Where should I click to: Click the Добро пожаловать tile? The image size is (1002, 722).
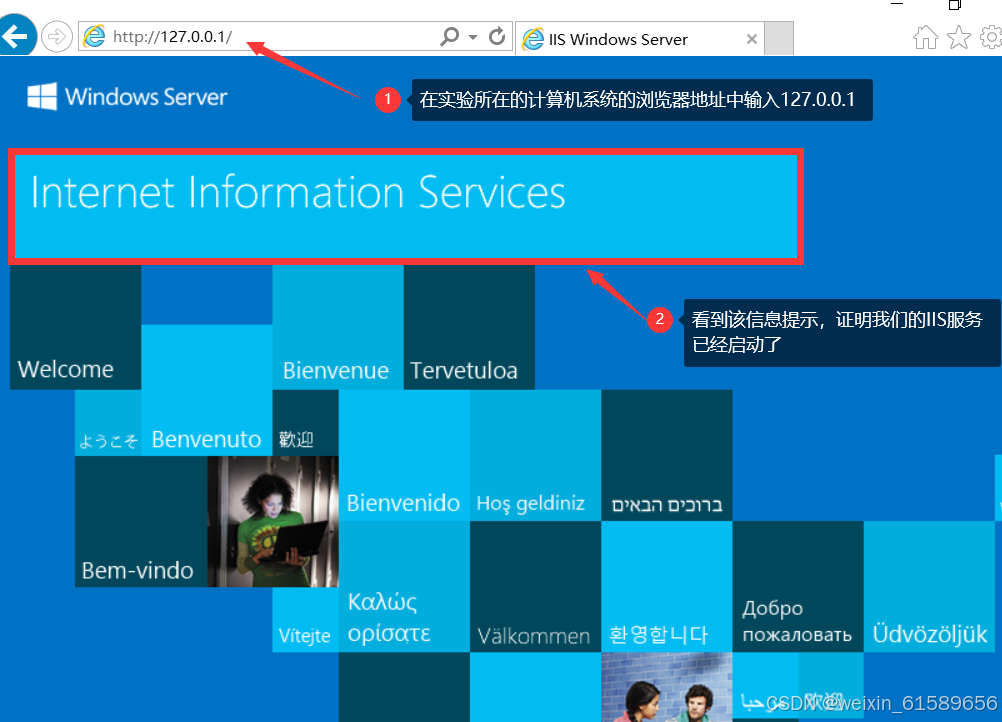coord(798,587)
